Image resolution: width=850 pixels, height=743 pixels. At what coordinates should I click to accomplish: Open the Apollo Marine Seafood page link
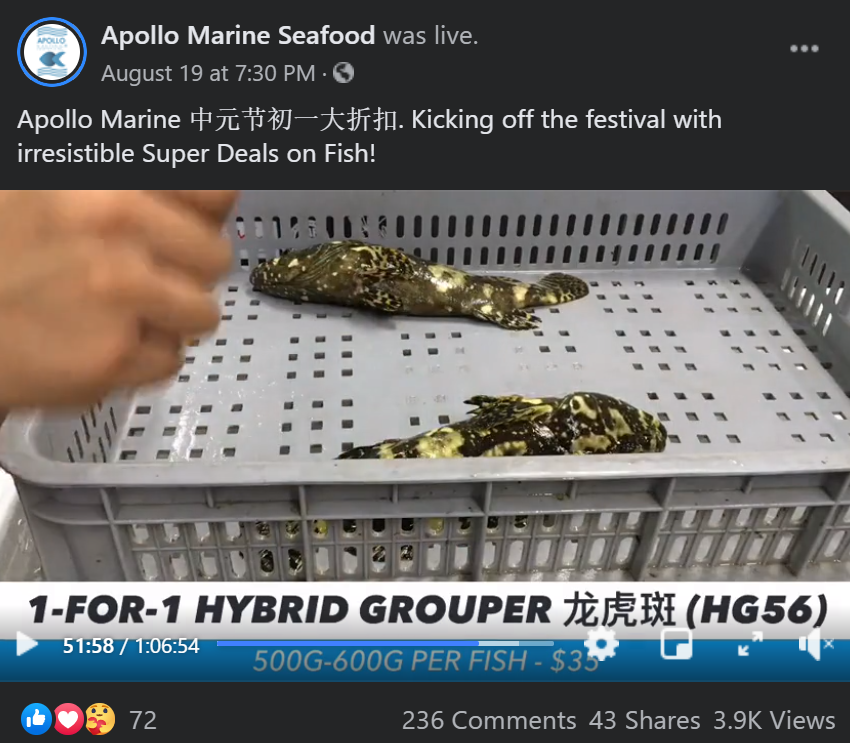[x=238, y=35]
